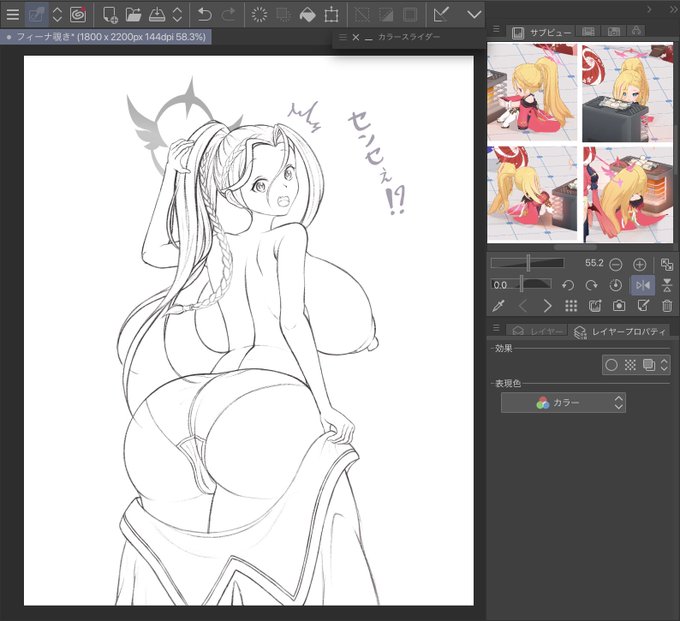Click the Fill bucket toolbar icon
This screenshot has width=680, height=621.
[307, 15]
